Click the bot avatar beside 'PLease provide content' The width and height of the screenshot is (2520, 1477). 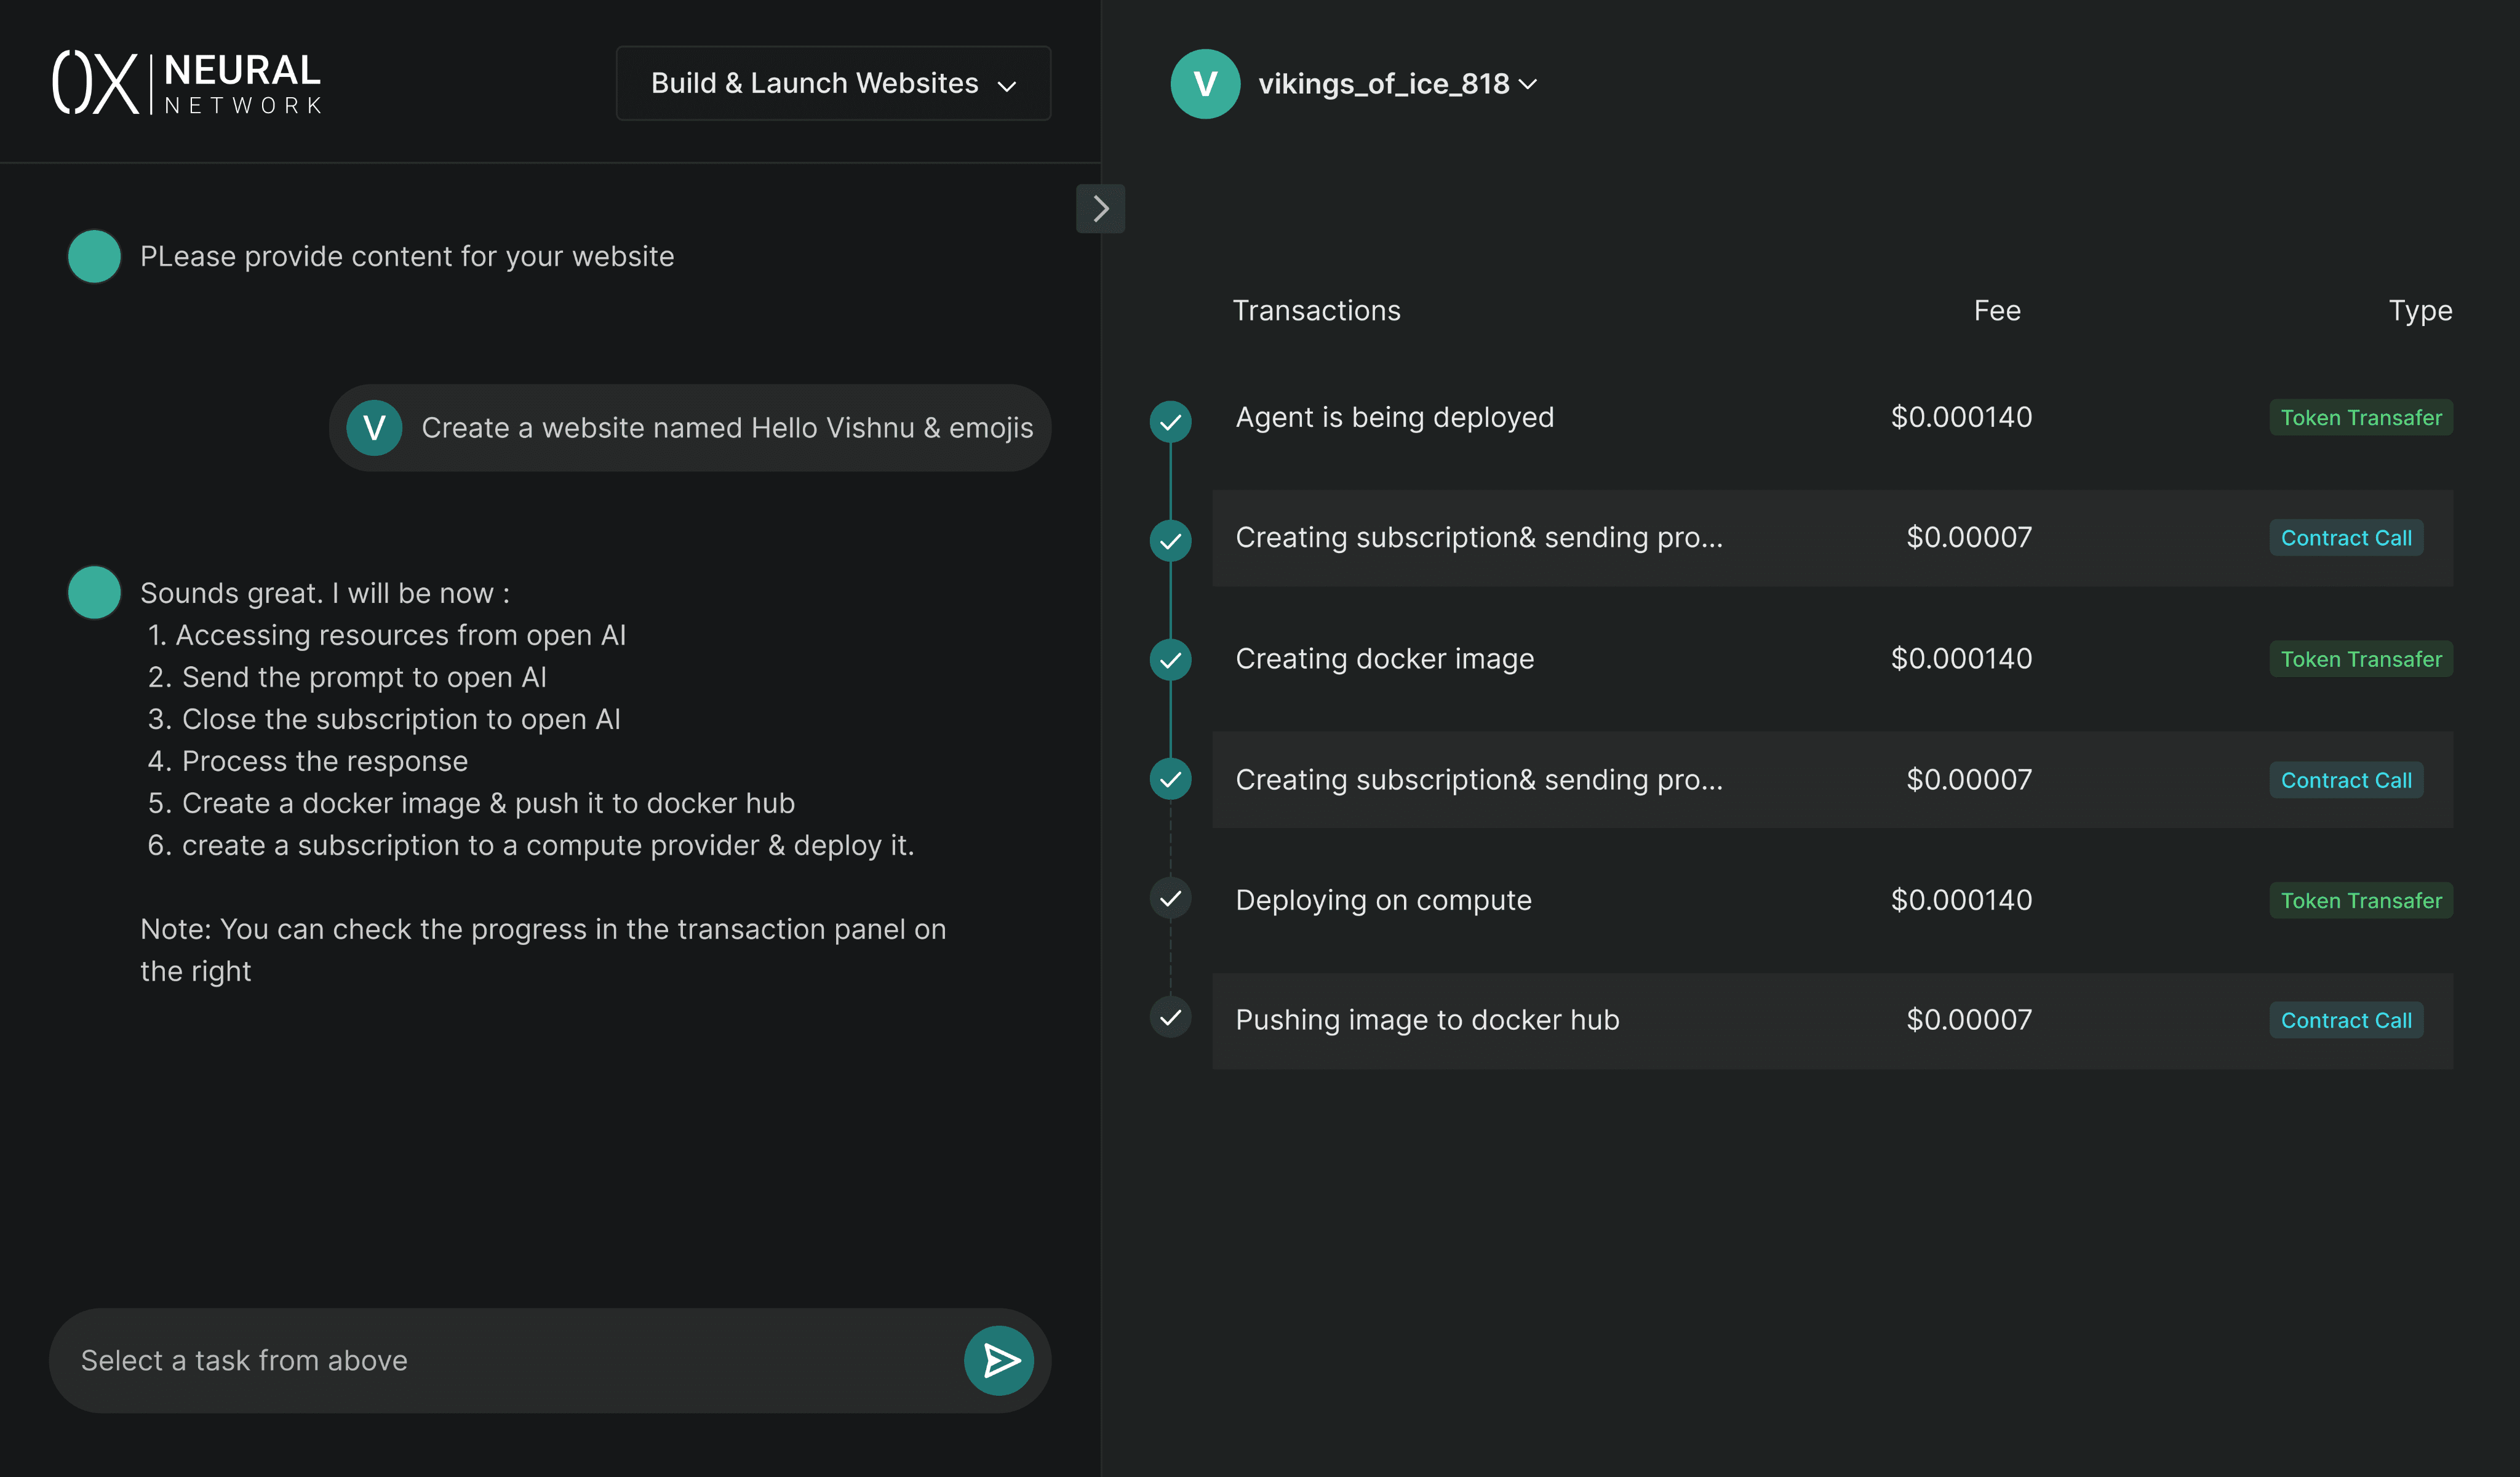[94, 257]
